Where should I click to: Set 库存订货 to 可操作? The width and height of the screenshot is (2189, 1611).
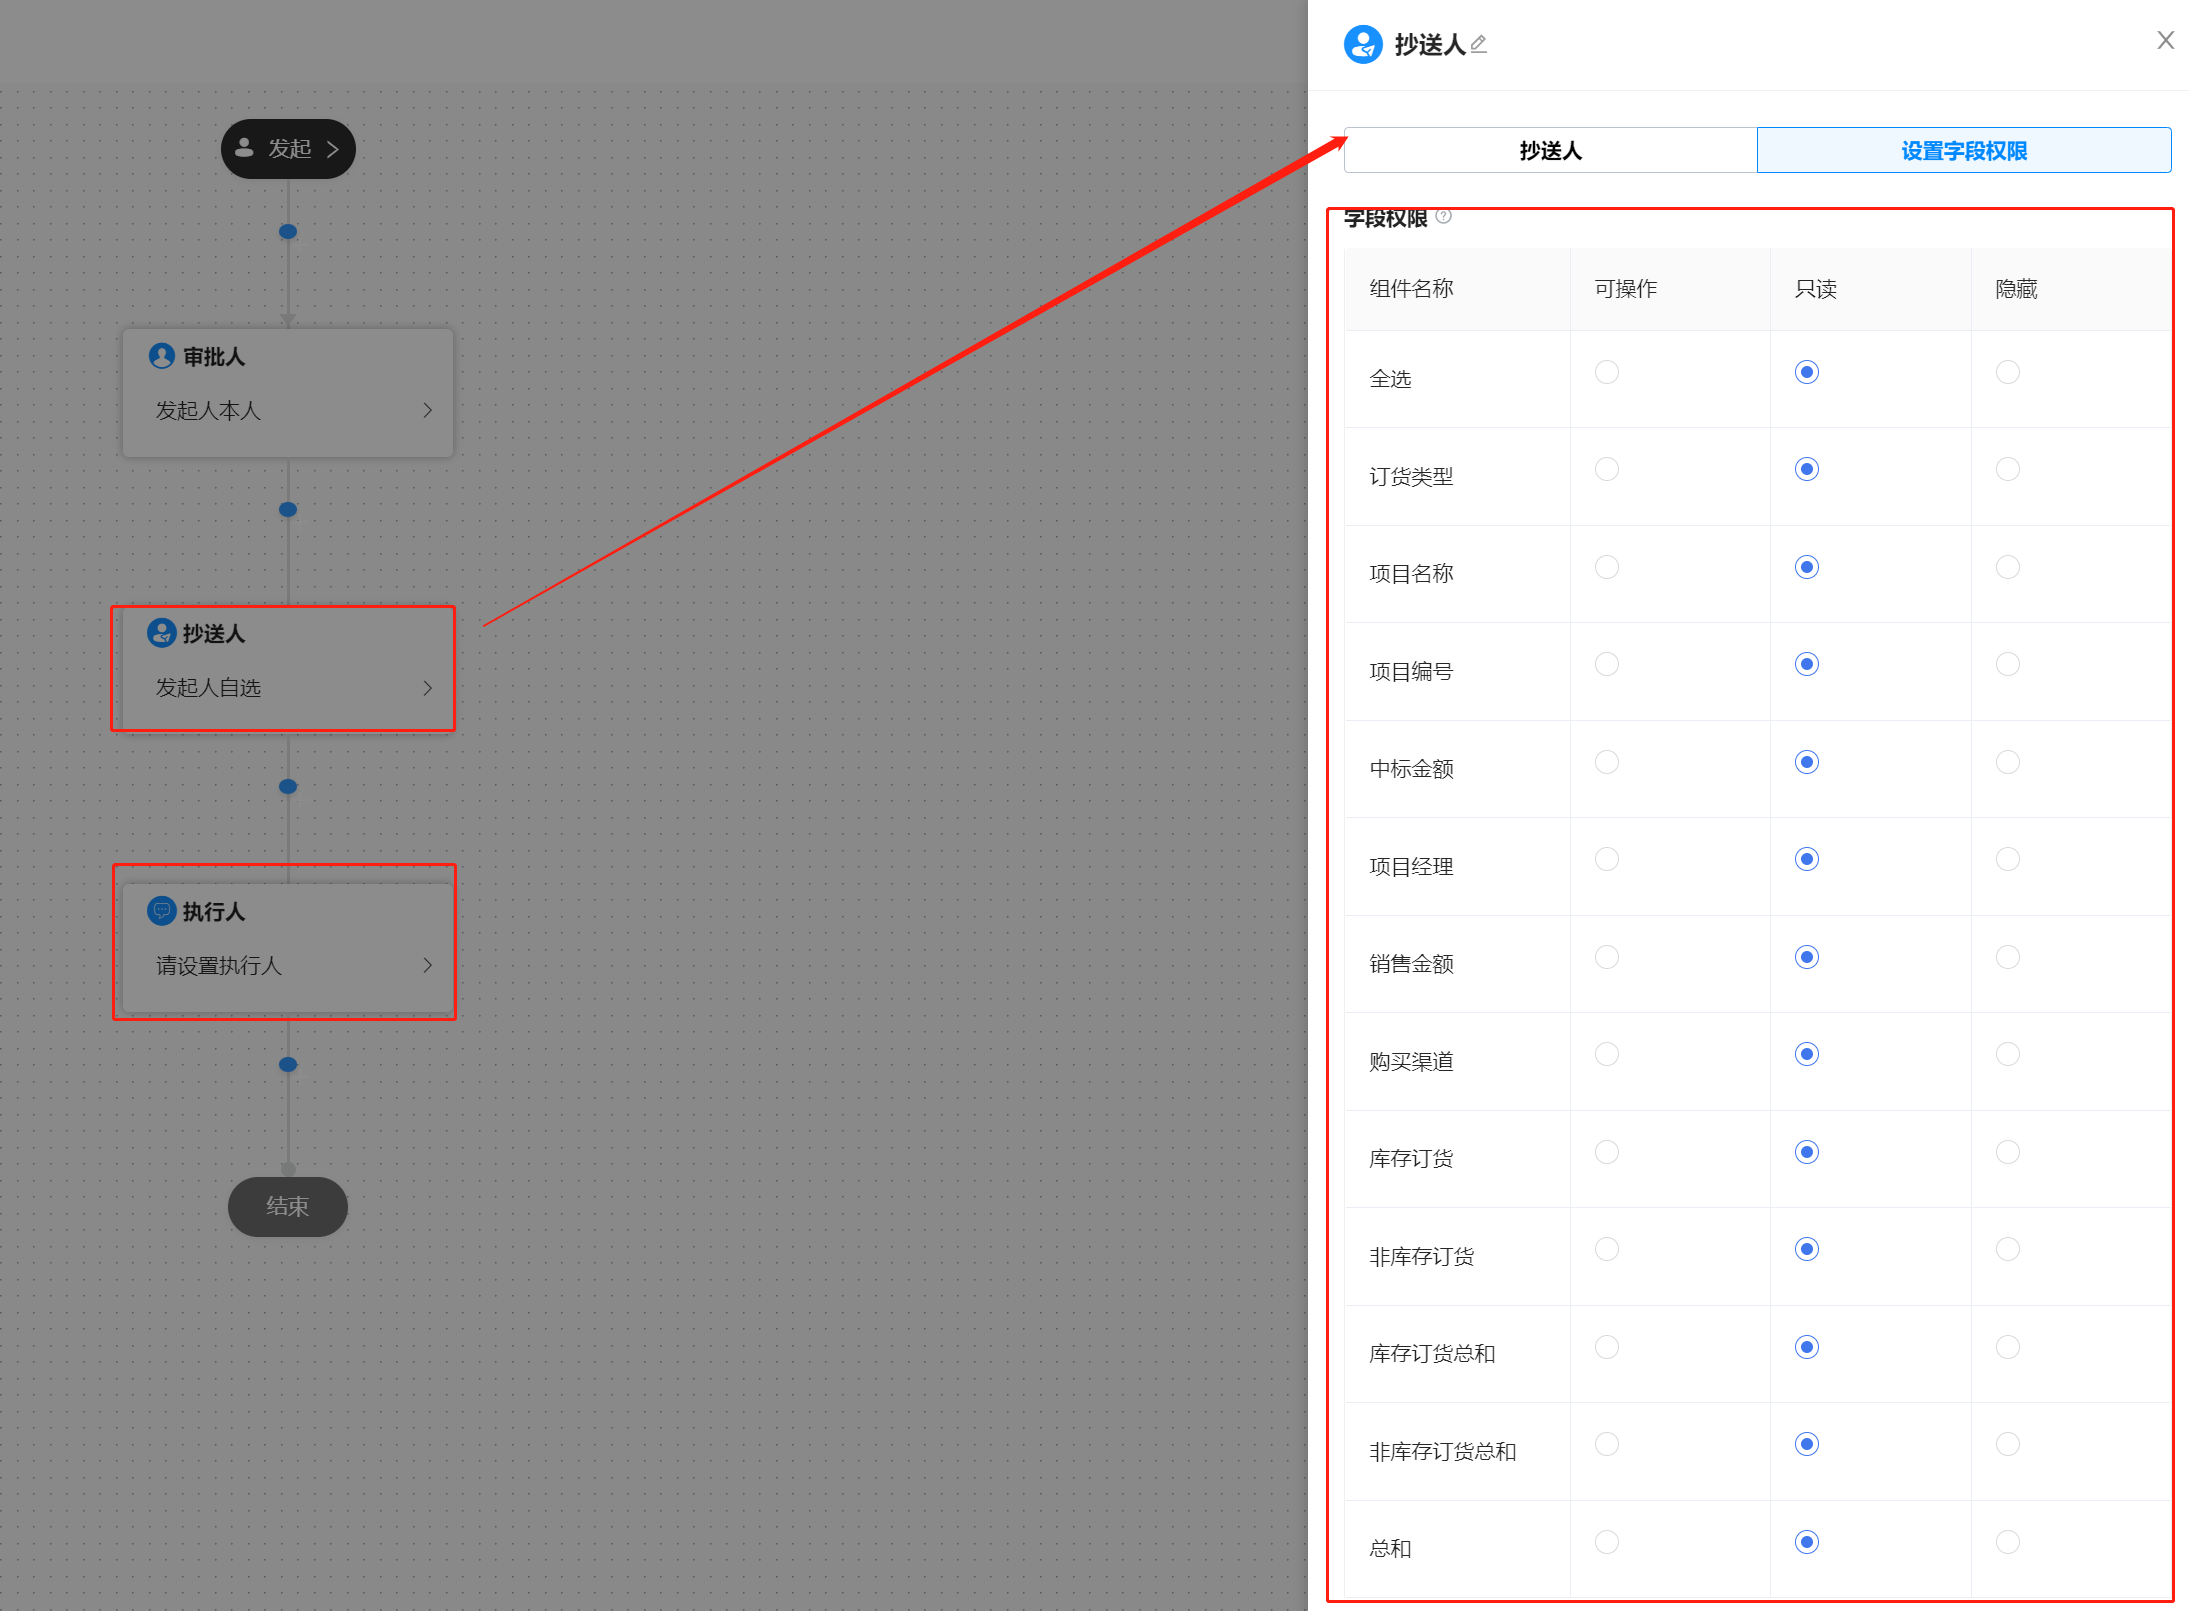coord(1607,1152)
